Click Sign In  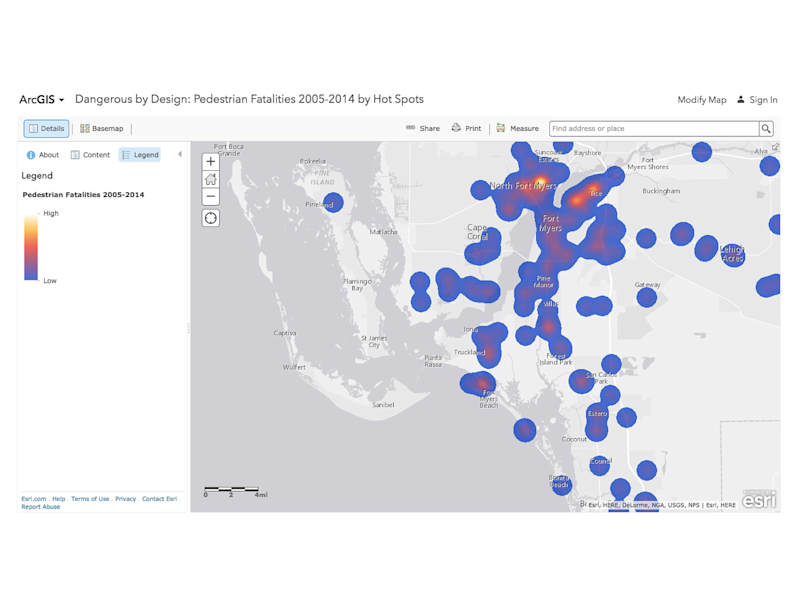tap(757, 100)
